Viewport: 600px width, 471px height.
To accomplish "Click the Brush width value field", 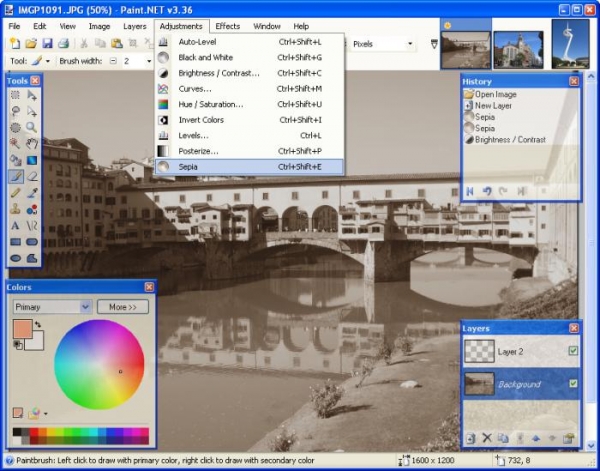I will [x=131, y=61].
